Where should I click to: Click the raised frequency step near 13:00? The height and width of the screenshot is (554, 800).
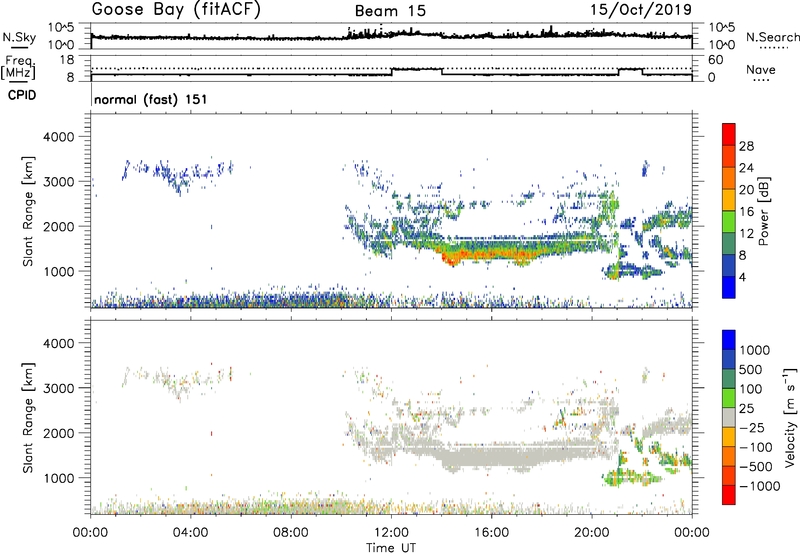point(417,69)
